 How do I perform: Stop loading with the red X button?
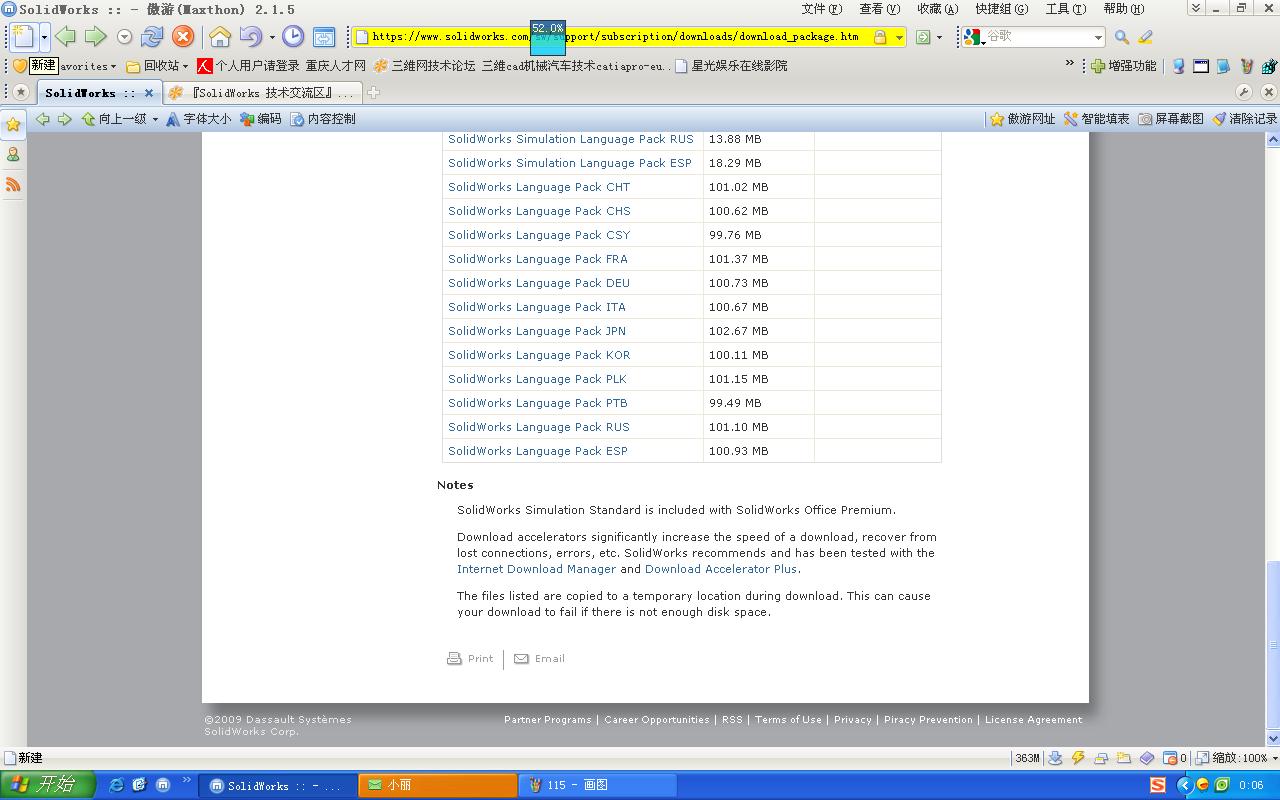click(x=183, y=37)
